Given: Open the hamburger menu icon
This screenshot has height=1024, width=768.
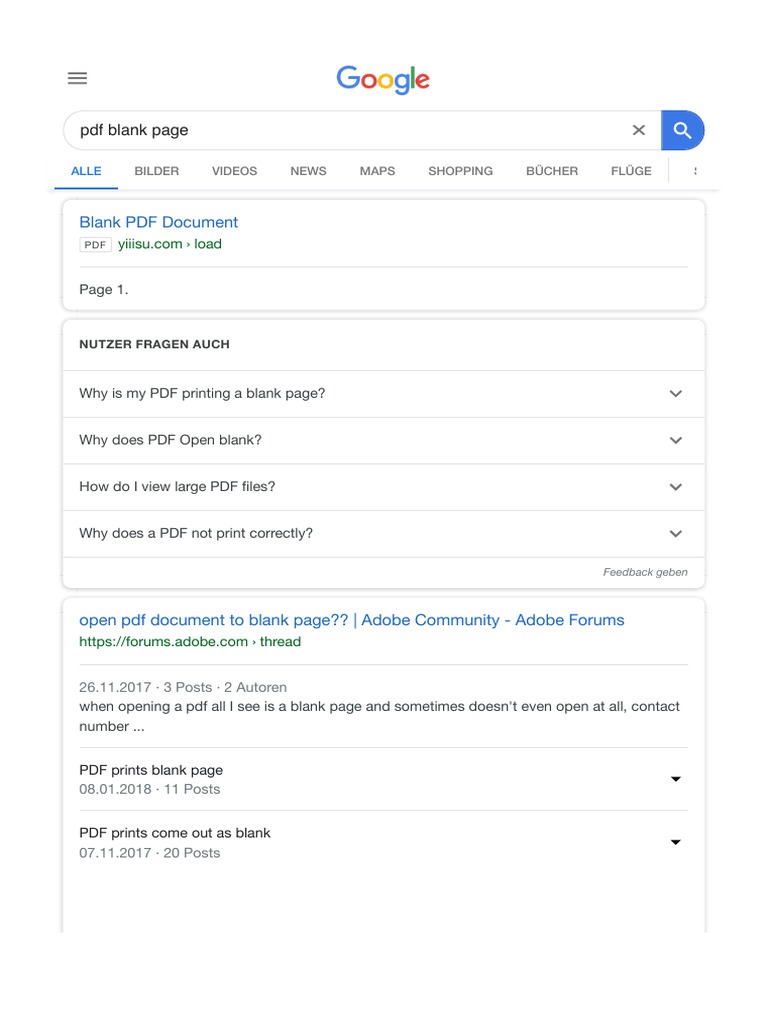Looking at the screenshot, I should pyautogui.click(x=77, y=79).
